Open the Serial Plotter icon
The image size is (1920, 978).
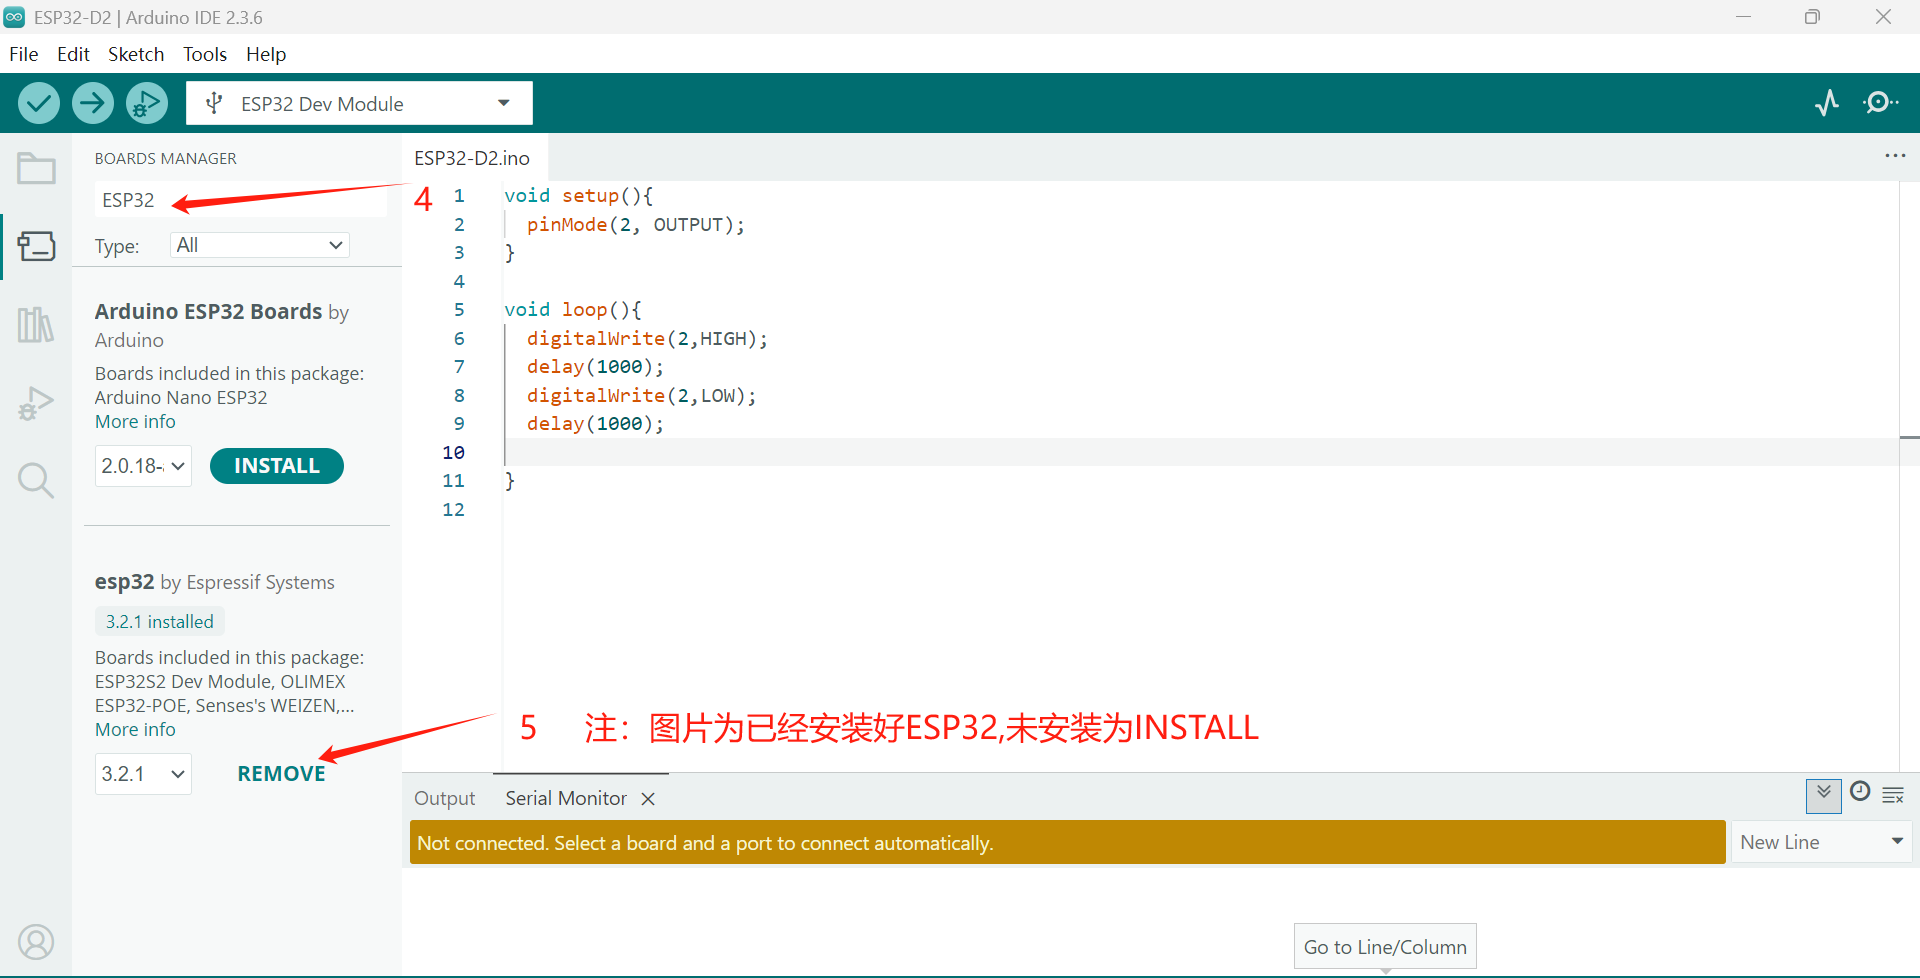click(x=1827, y=103)
